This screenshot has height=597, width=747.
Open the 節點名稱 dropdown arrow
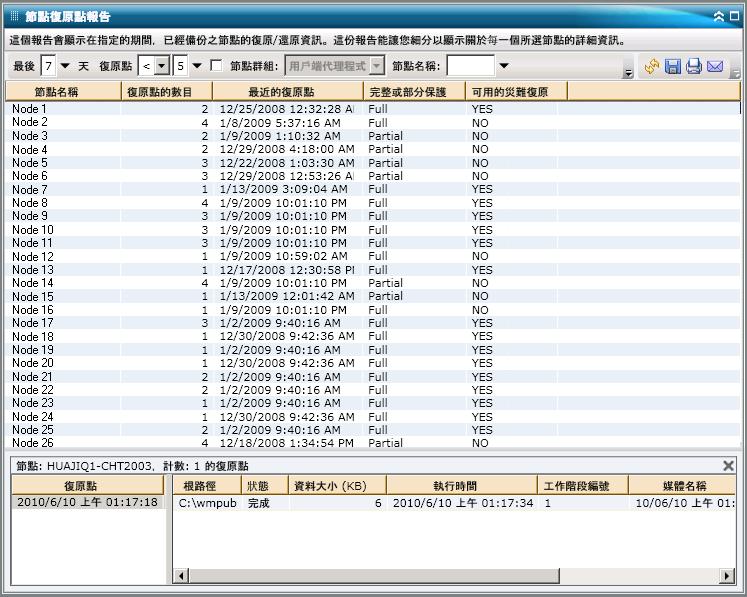pyautogui.click(x=504, y=66)
